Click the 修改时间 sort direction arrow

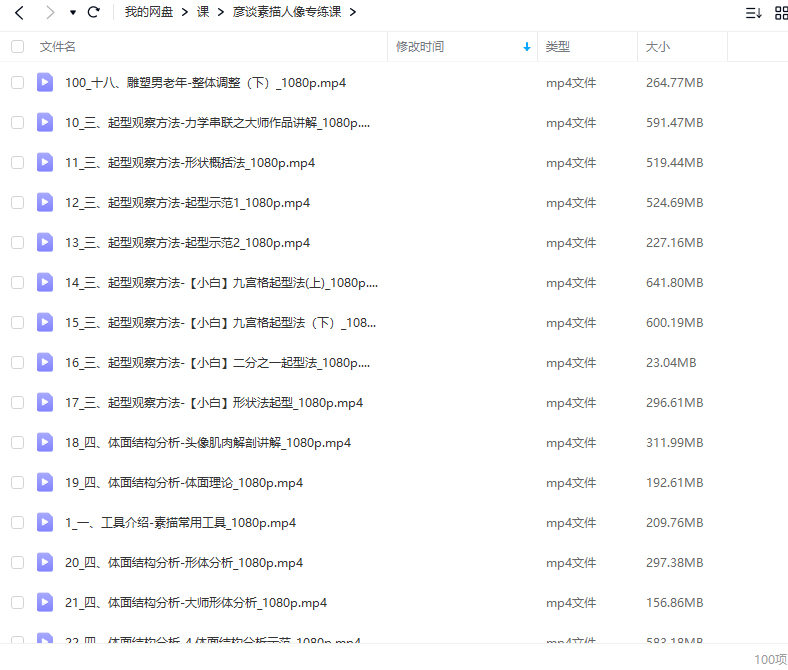[x=527, y=47]
